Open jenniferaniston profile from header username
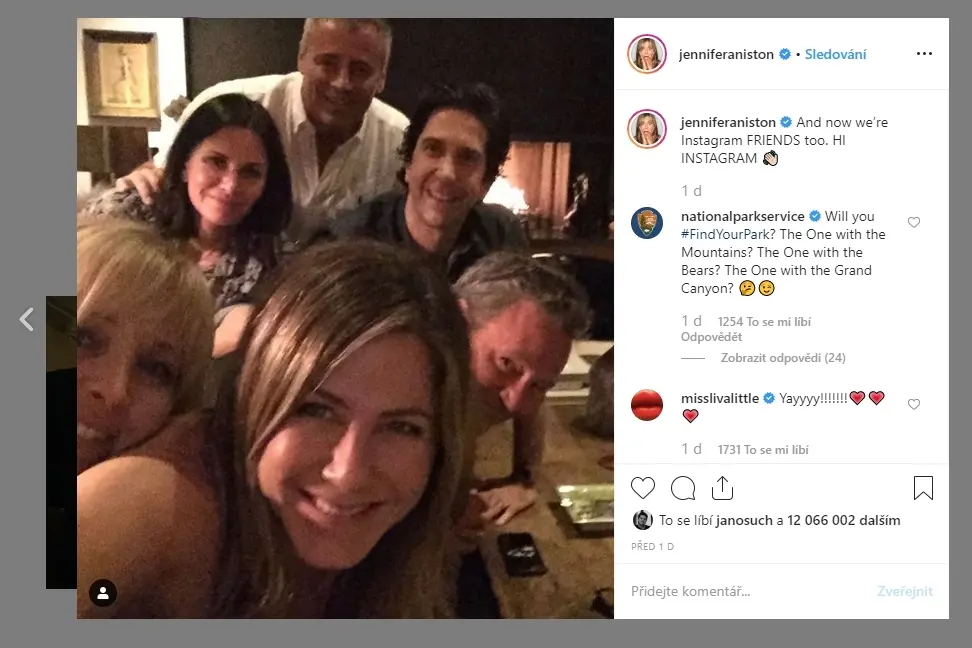 (726, 54)
